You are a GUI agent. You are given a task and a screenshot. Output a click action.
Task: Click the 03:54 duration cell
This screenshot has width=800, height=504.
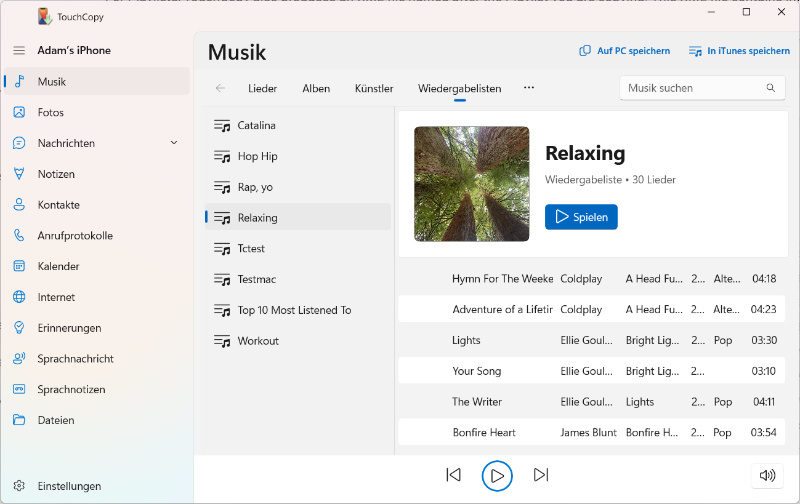pos(763,432)
